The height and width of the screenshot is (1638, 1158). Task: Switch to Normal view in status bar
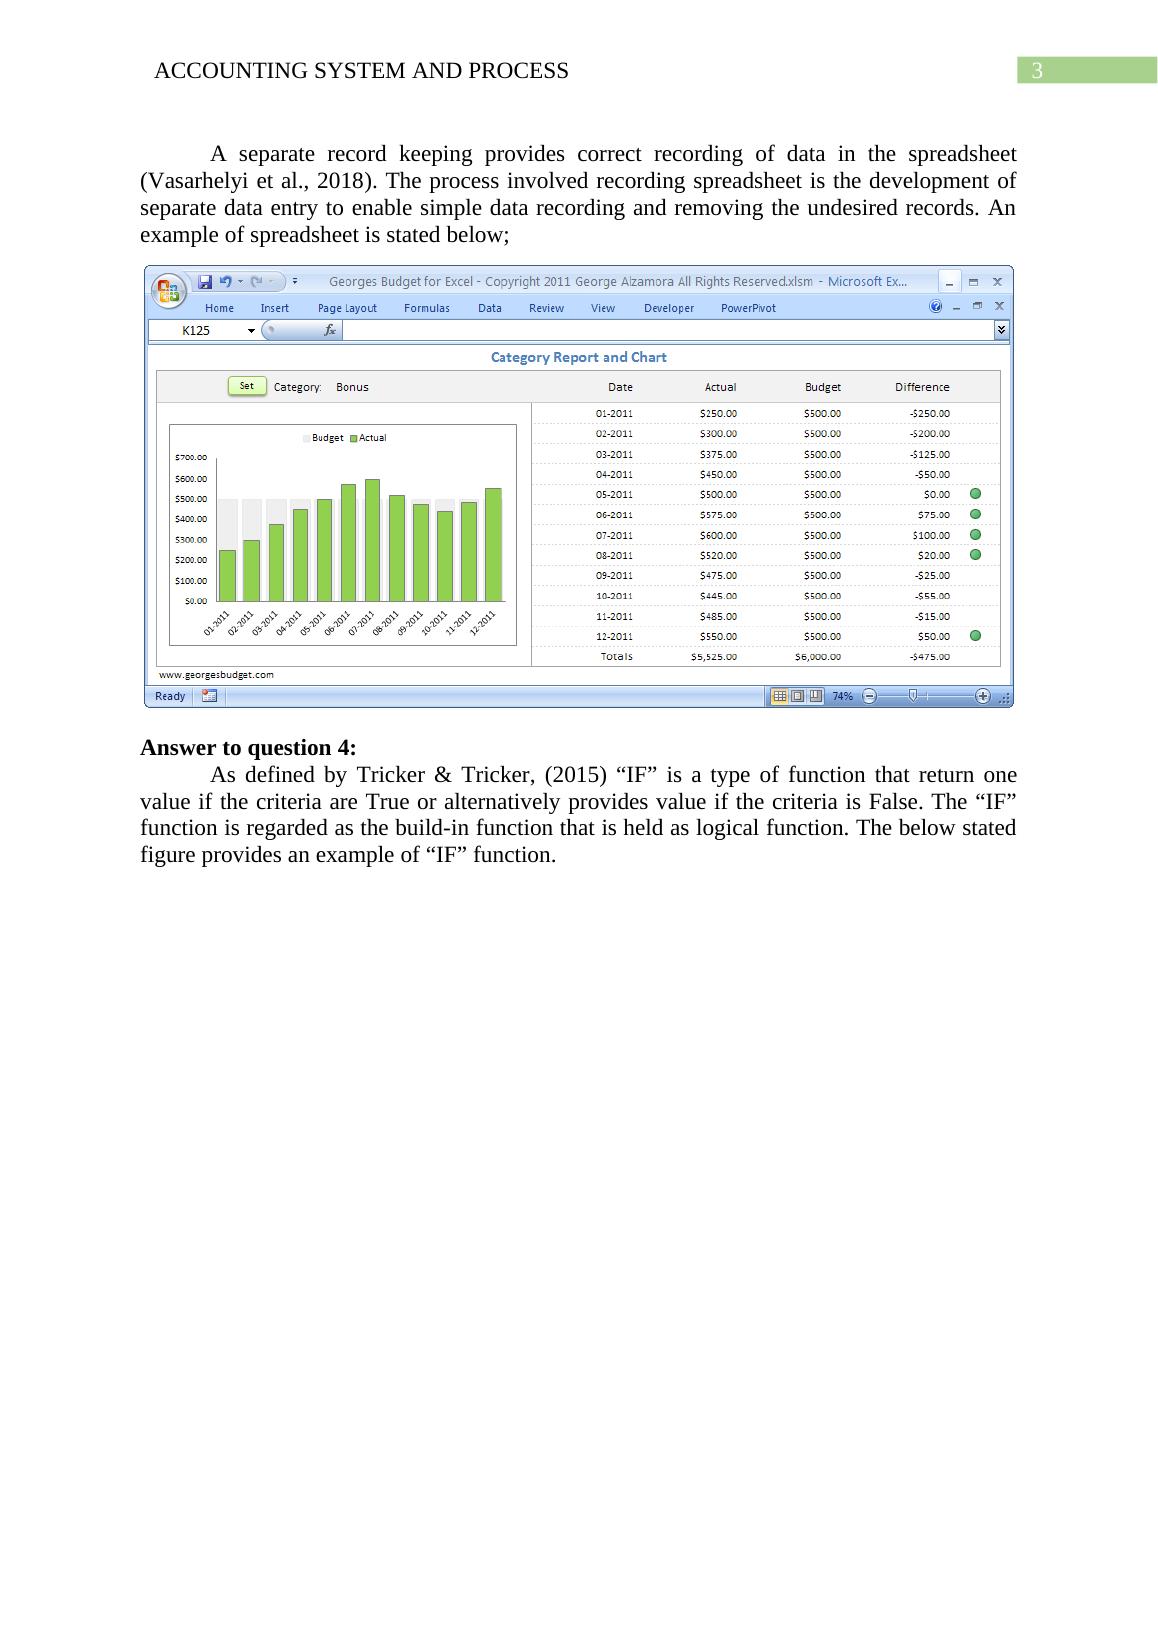click(x=779, y=696)
